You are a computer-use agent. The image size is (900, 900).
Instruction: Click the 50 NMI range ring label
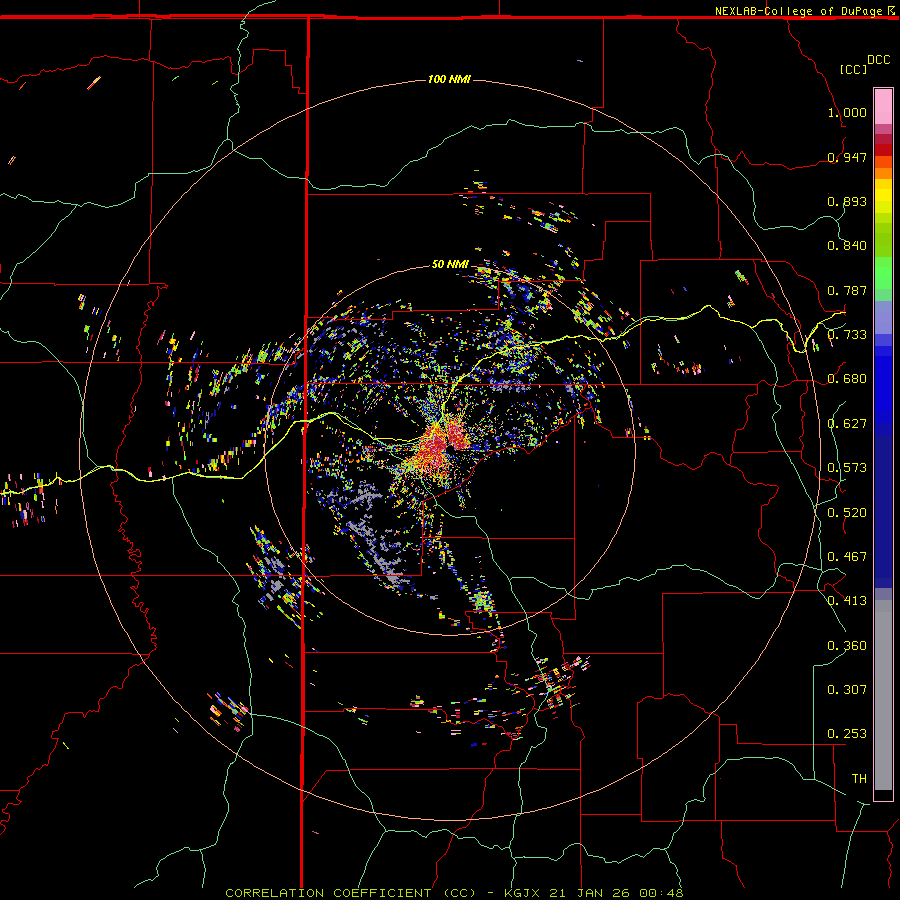click(450, 264)
